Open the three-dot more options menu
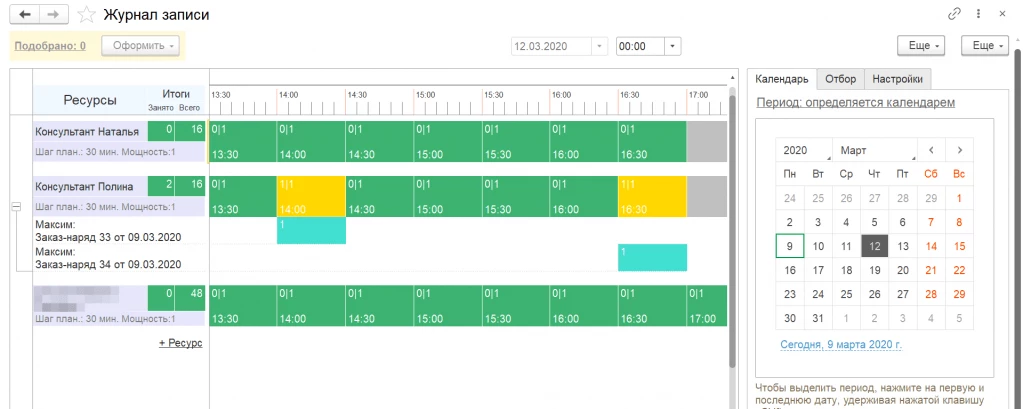Image resolution: width=1023 pixels, height=409 pixels. pyautogui.click(x=978, y=14)
